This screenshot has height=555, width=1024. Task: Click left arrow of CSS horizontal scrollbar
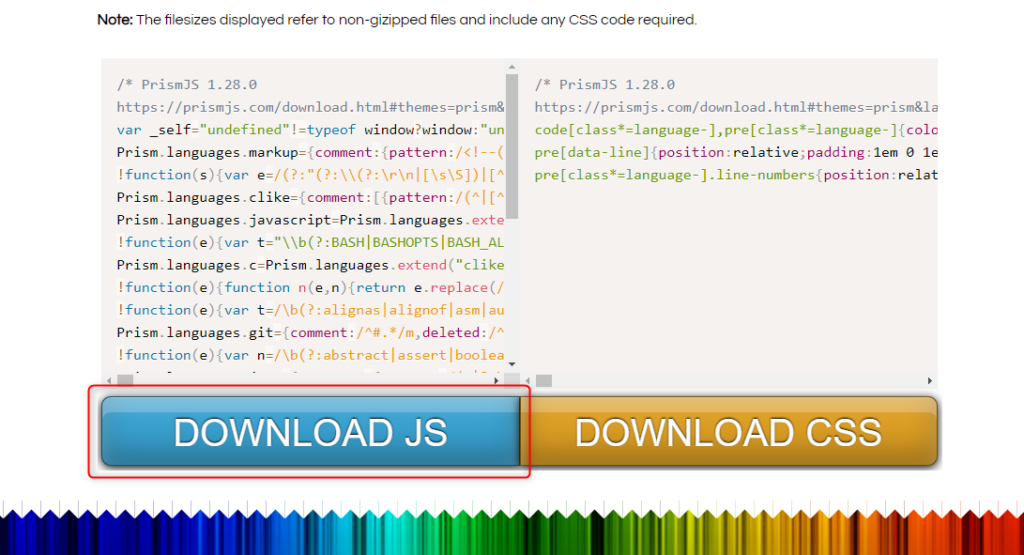tap(528, 381)
